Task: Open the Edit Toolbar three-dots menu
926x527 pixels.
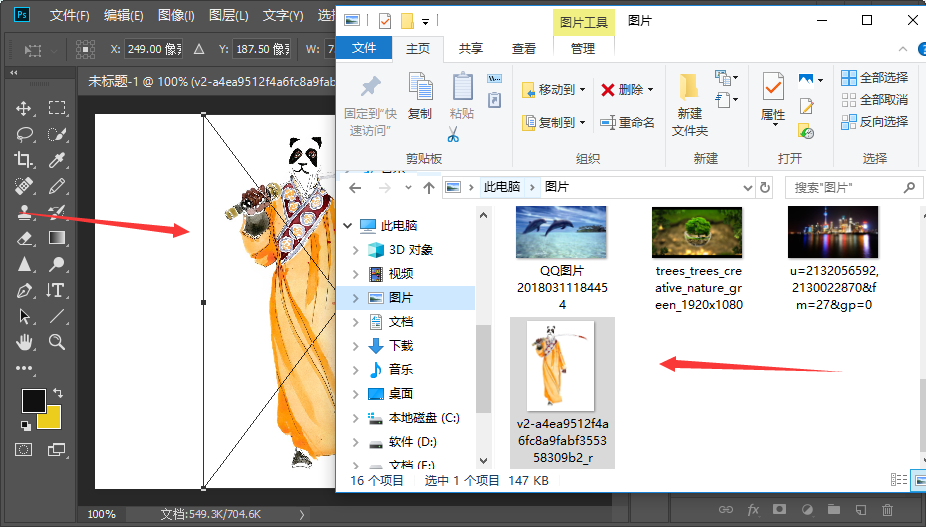Action: pos(24,368)
